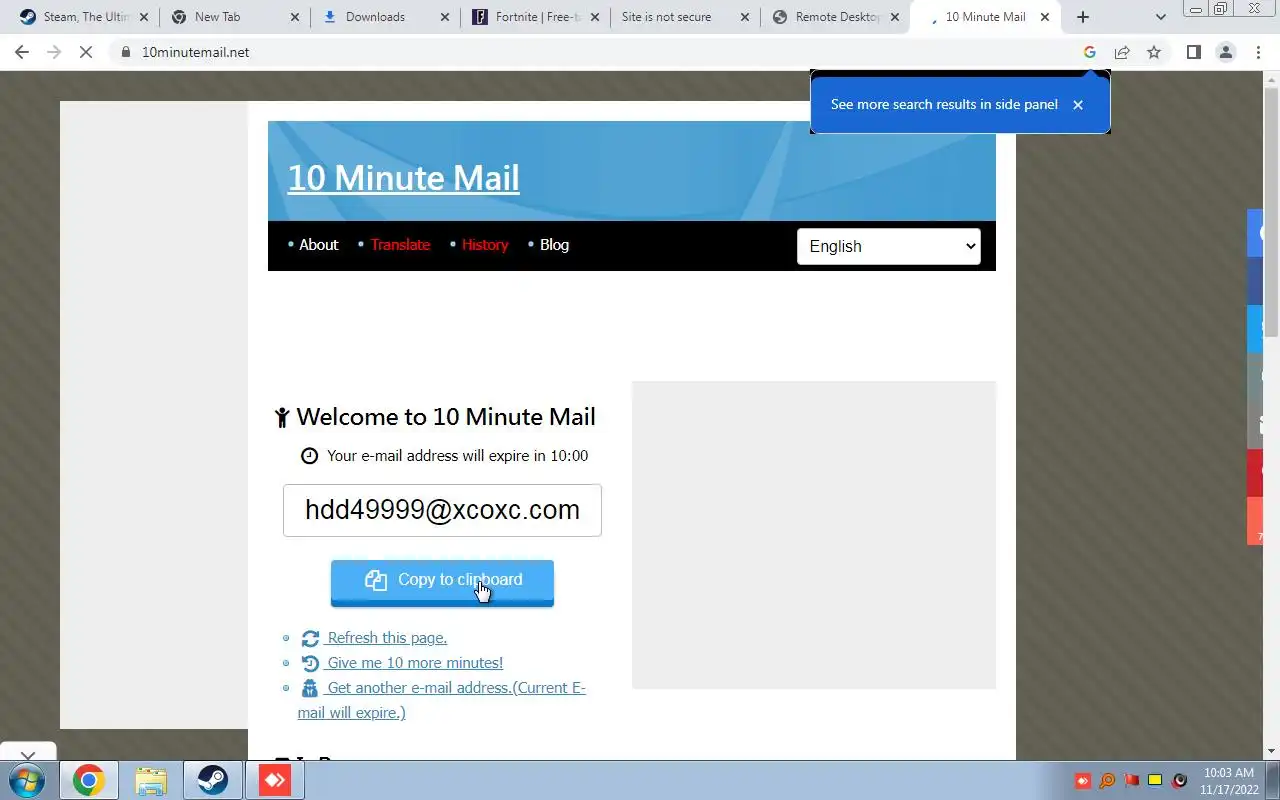
Task: Switch to the Downloads tab
Action: (x=384, y=17)
